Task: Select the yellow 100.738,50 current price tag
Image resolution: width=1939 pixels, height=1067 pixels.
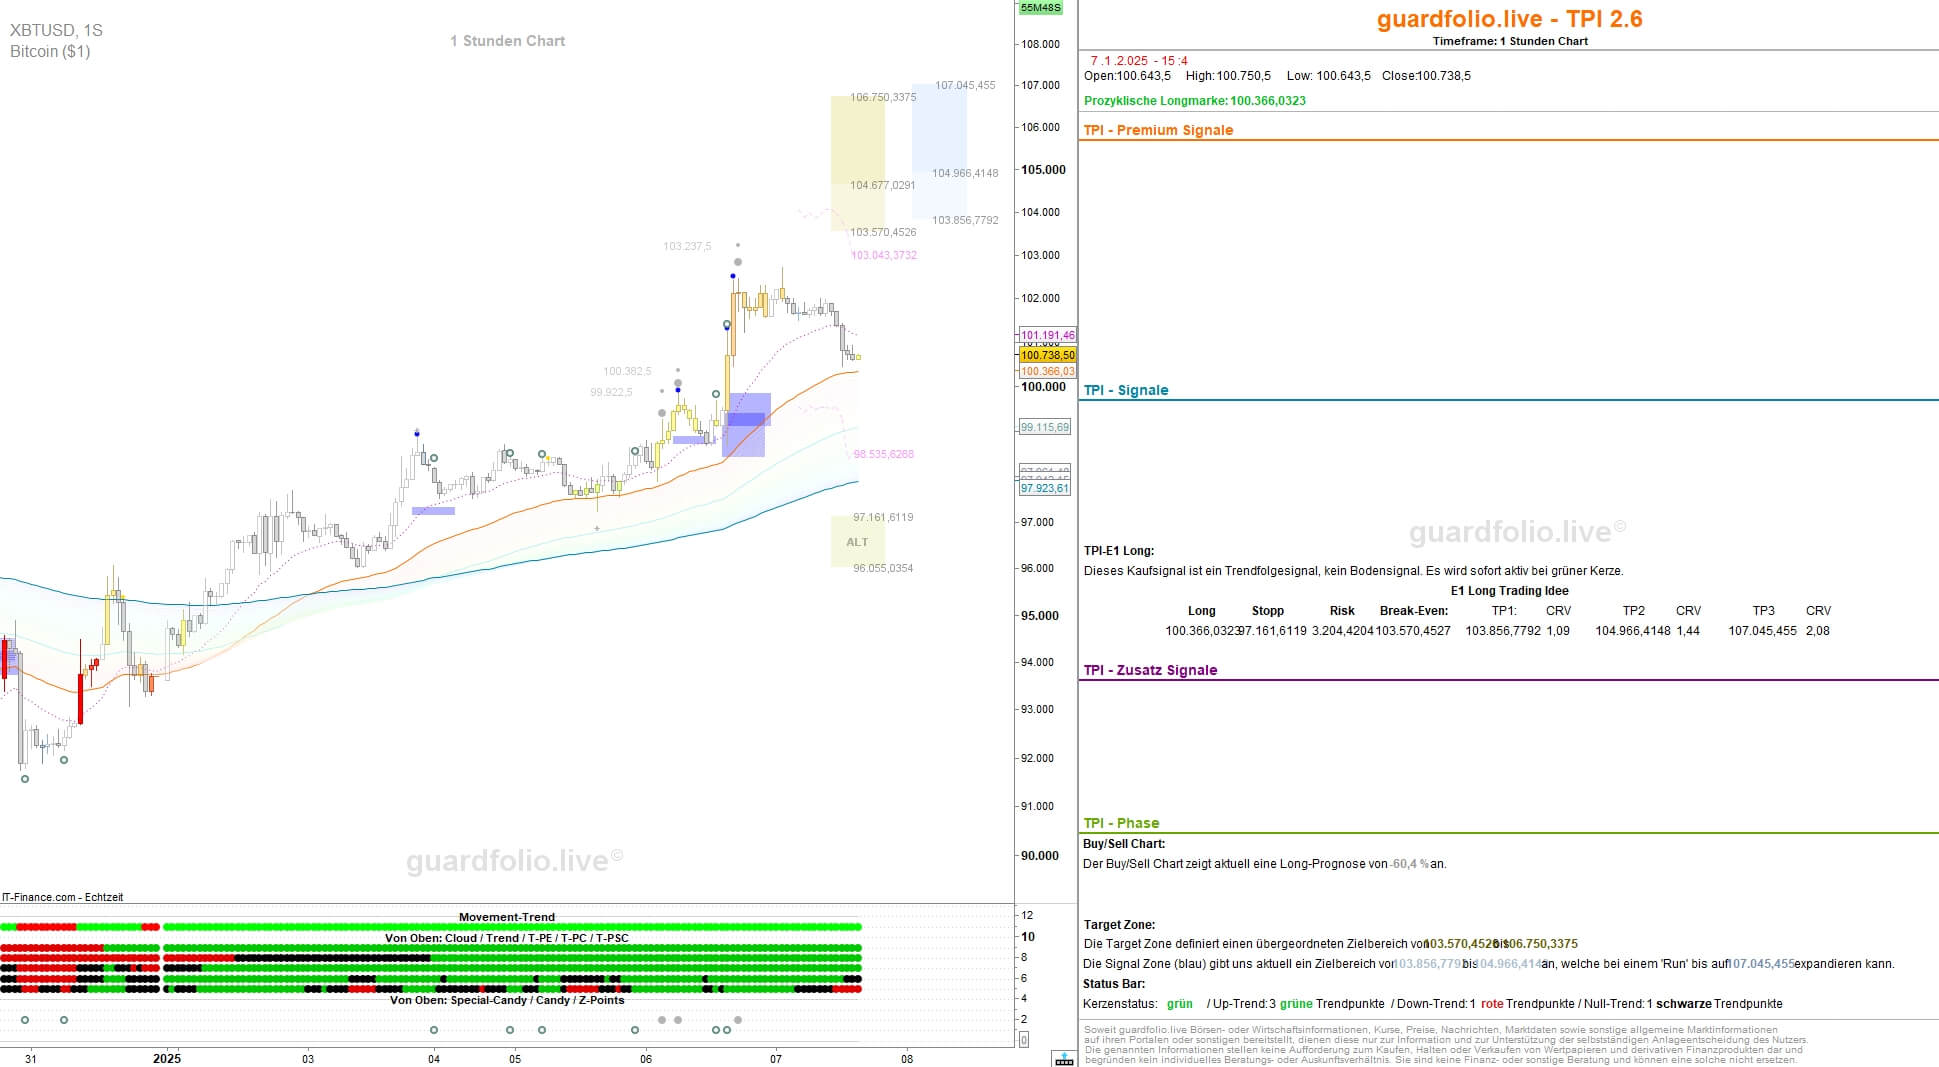Action: pos(1047,355)
